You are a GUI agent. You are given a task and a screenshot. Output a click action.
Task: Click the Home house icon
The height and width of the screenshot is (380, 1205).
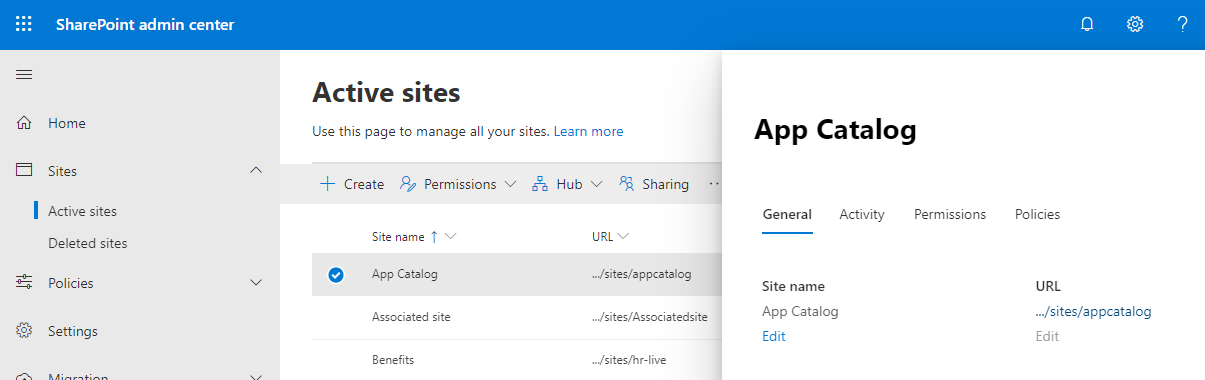click(x=25, y=123)
